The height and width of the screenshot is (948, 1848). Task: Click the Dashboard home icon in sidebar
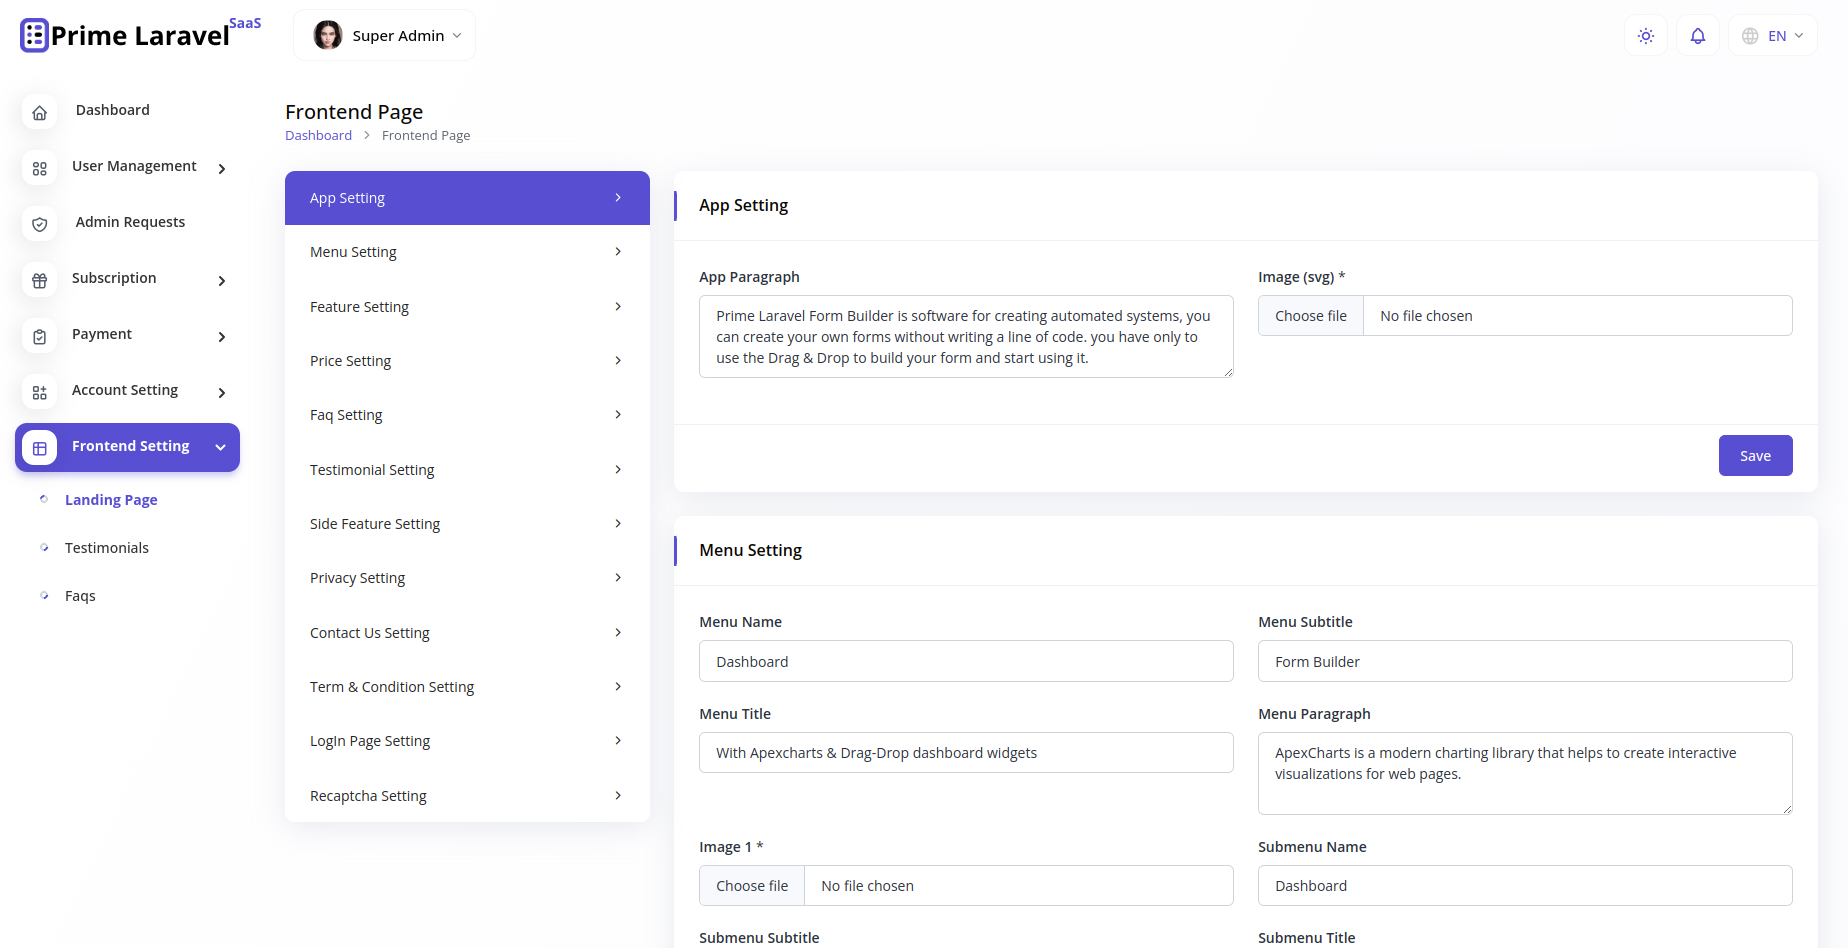[39, 112]
